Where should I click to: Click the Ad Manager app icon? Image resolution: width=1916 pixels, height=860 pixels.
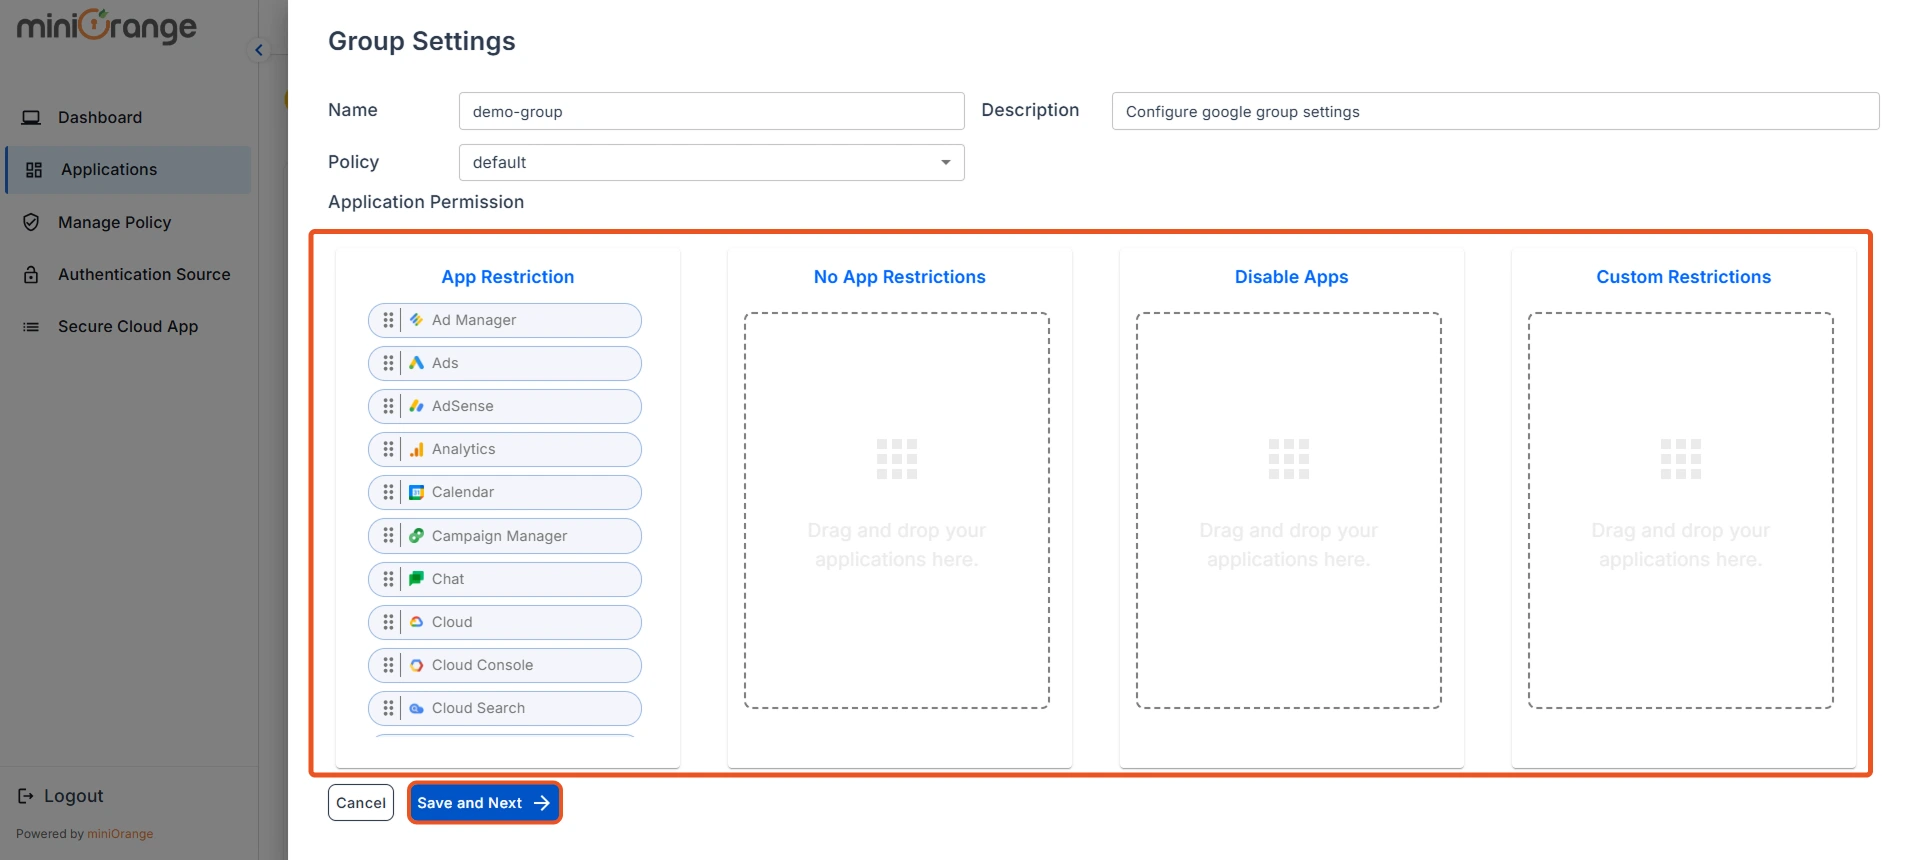point(416,320)
